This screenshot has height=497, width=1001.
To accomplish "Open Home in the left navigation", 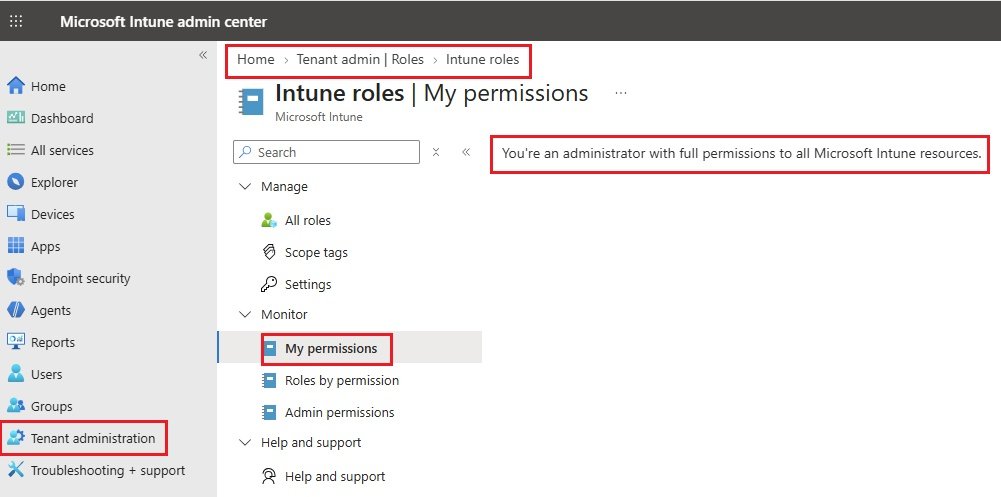I will [48, 86].
